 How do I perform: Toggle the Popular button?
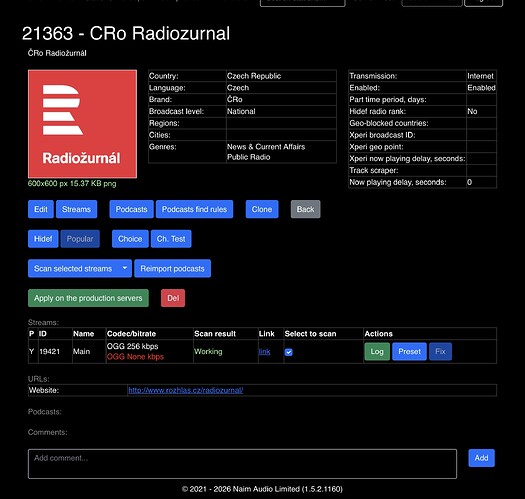[x=80, y=239]
